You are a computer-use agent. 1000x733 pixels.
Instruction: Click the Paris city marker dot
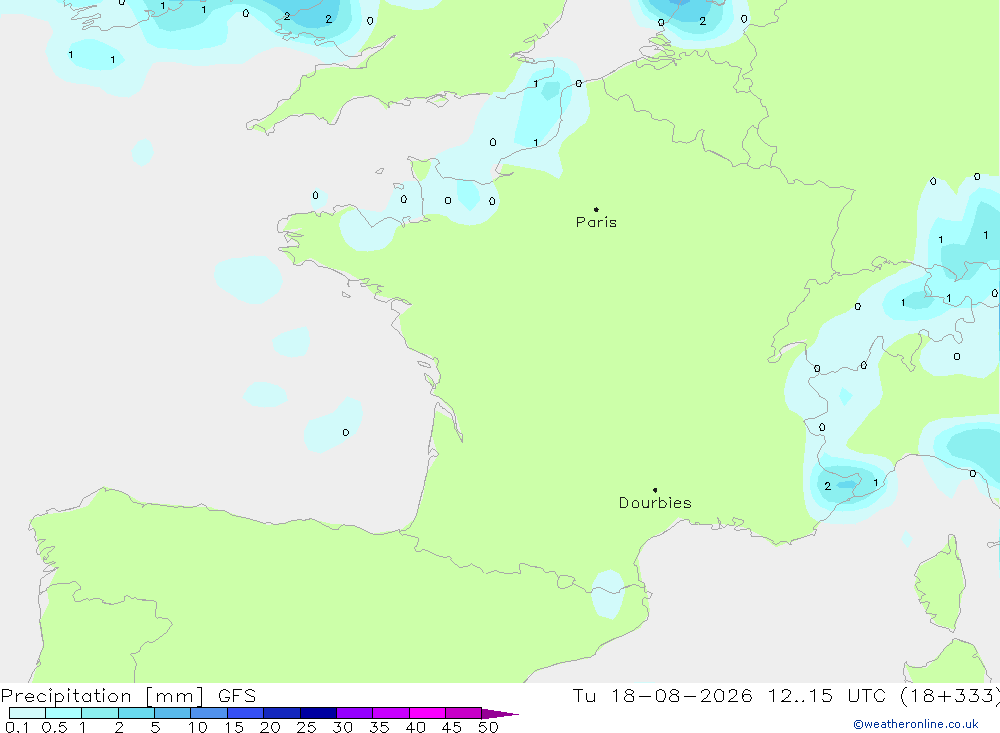(x=596, y=209)
